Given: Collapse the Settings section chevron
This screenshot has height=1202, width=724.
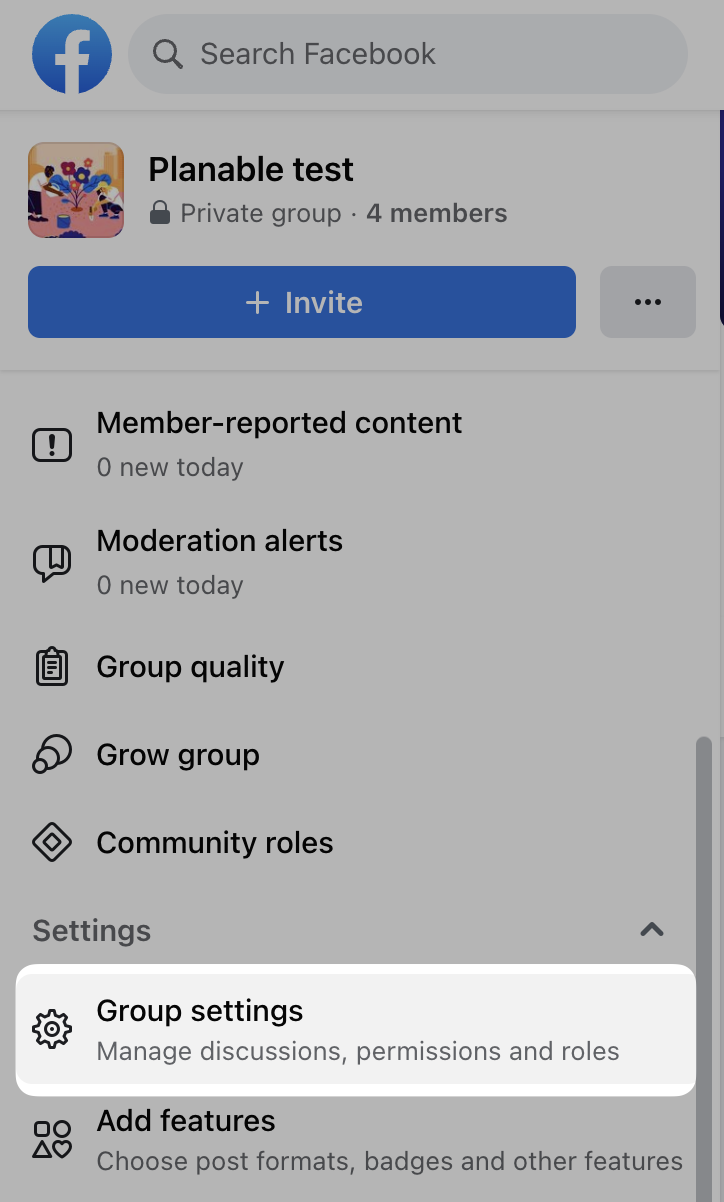Looking at the screenshot, I should click(x=652, y=930).
